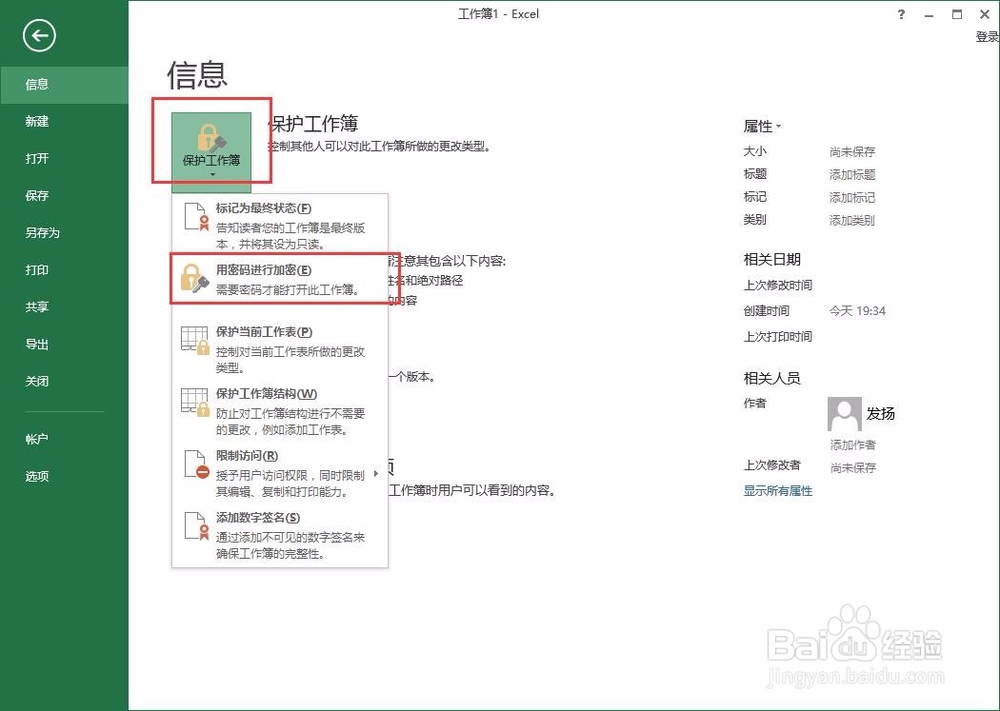Screen dimensions: 1000x711
Task: Choose 另存为 in the sidebar
Action: coord(64,232)
